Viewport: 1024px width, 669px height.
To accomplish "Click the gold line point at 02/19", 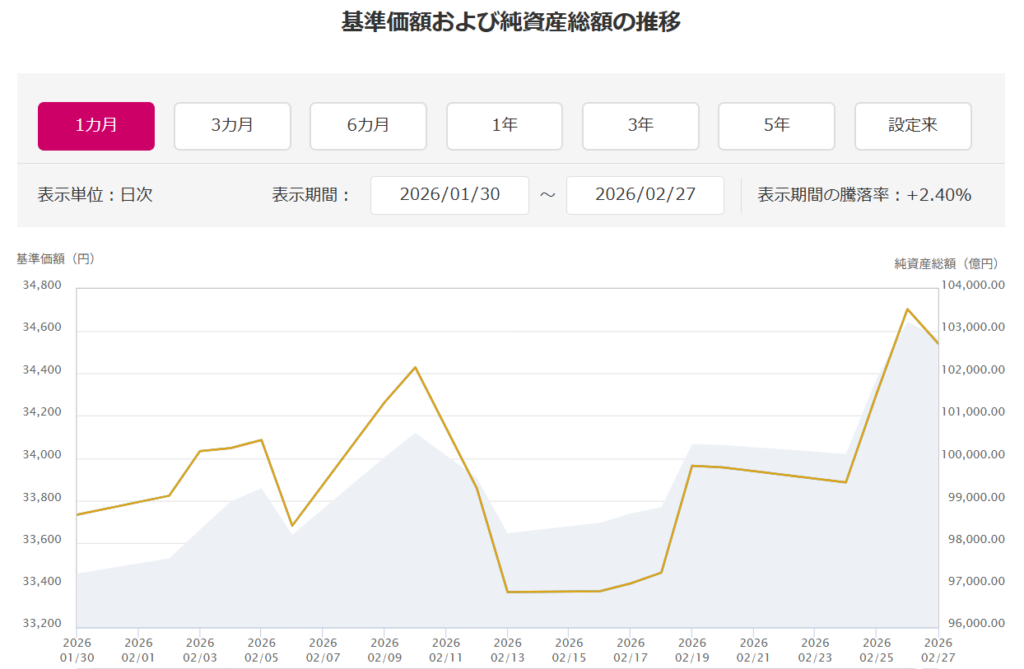I will 692,465.
